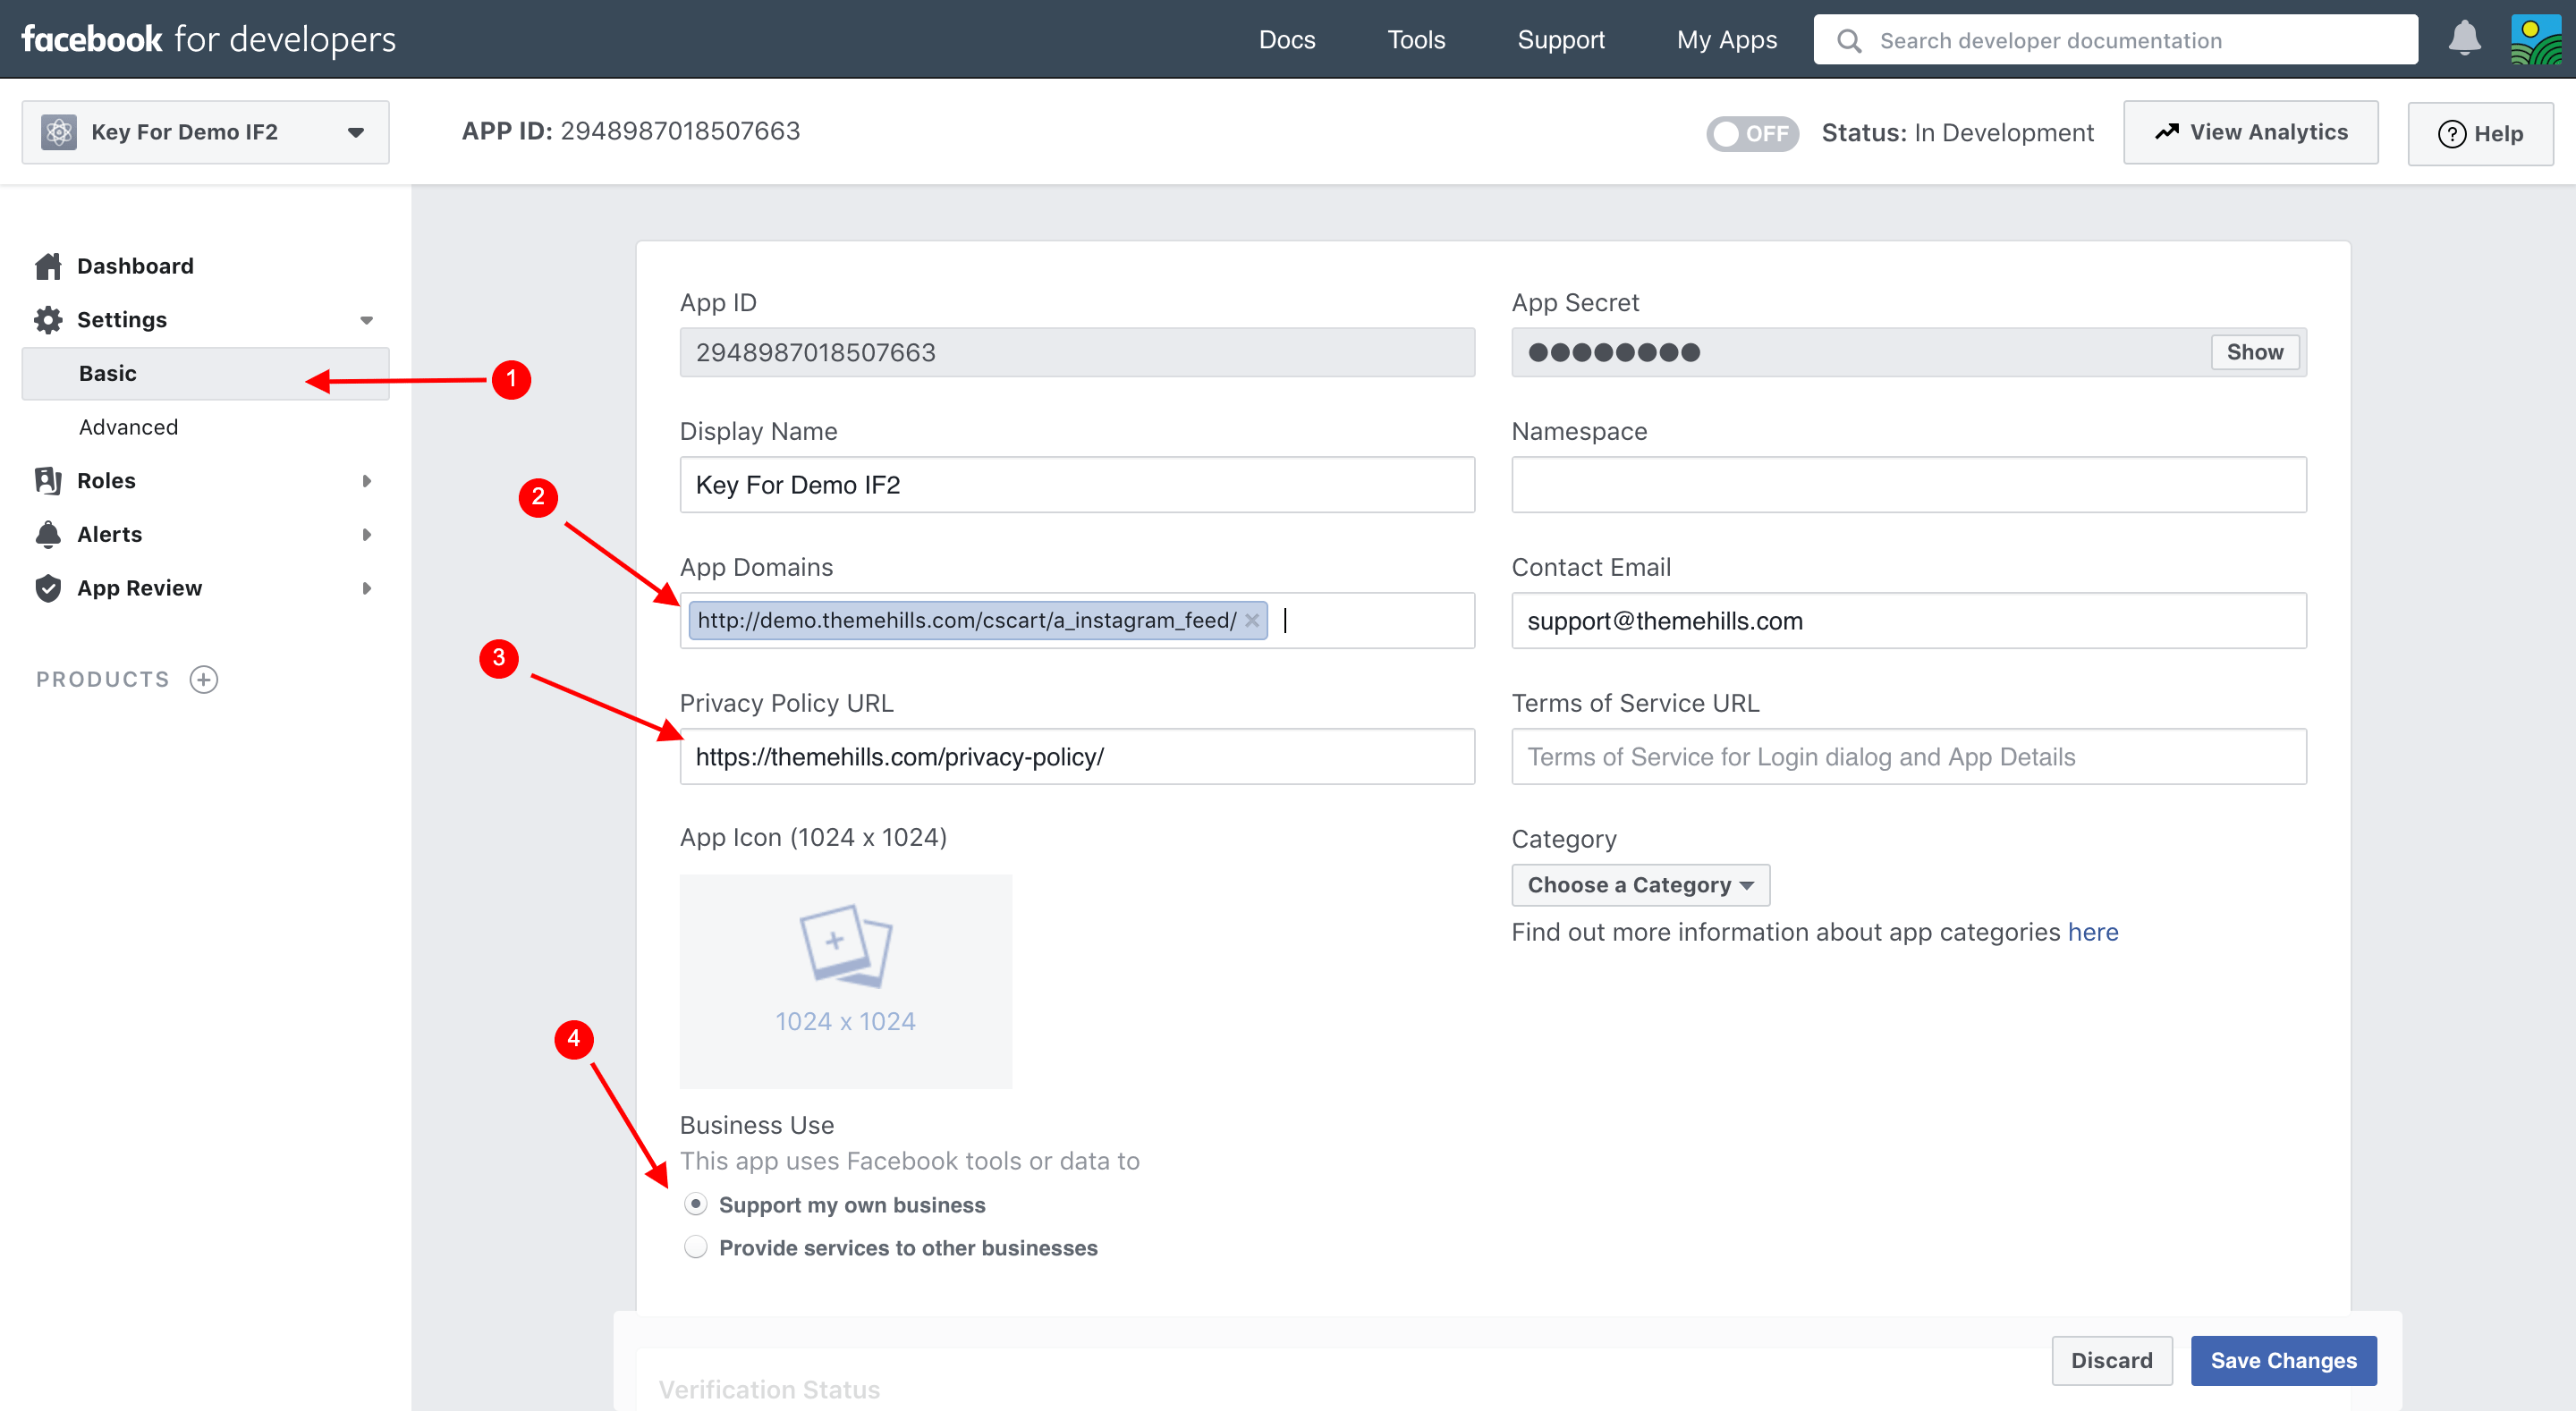2576x1411 pixels.
Task: Select Provide services to other businesses radio
Action: (x=696, y=1247)
